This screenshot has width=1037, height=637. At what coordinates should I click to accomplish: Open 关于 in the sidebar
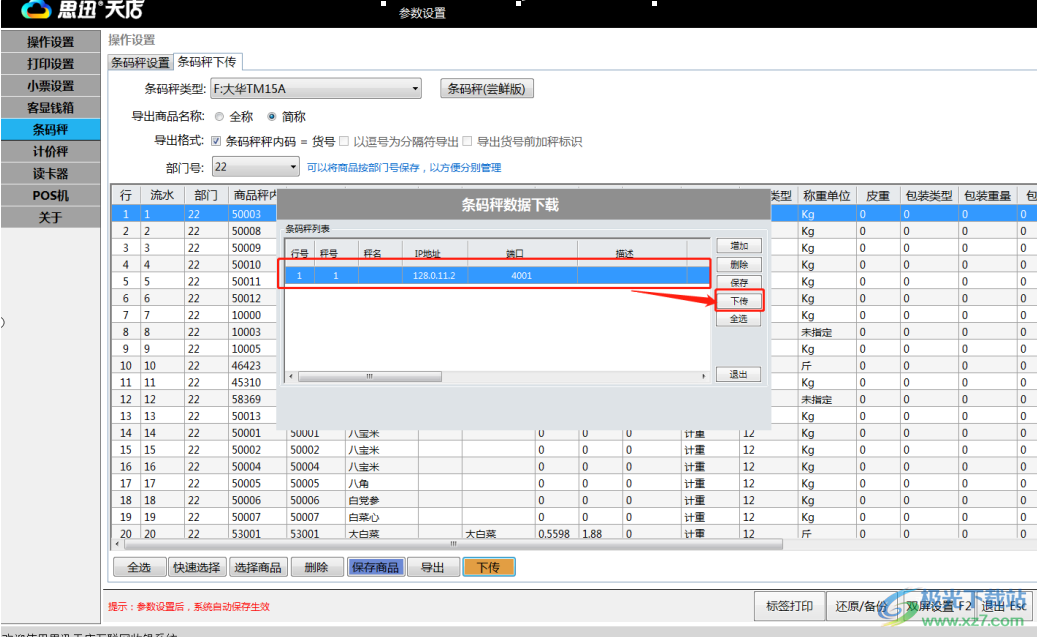(50, 217)
